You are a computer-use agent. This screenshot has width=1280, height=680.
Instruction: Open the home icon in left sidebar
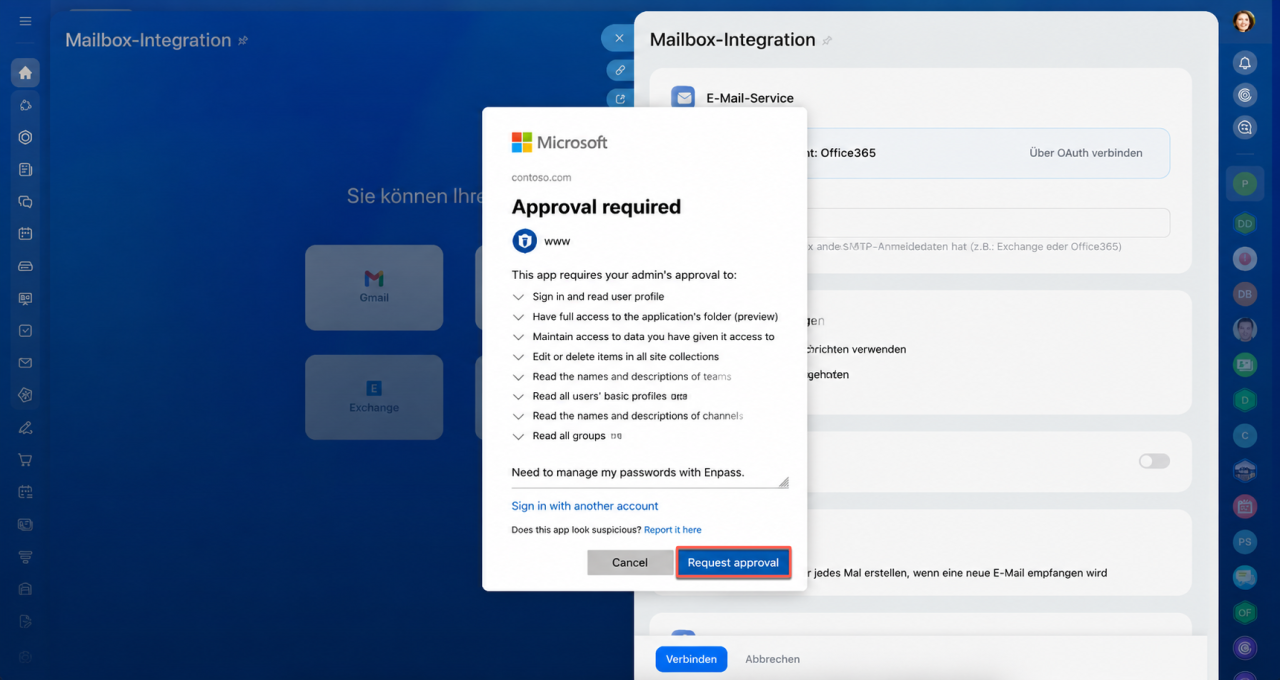click(25, 72)
